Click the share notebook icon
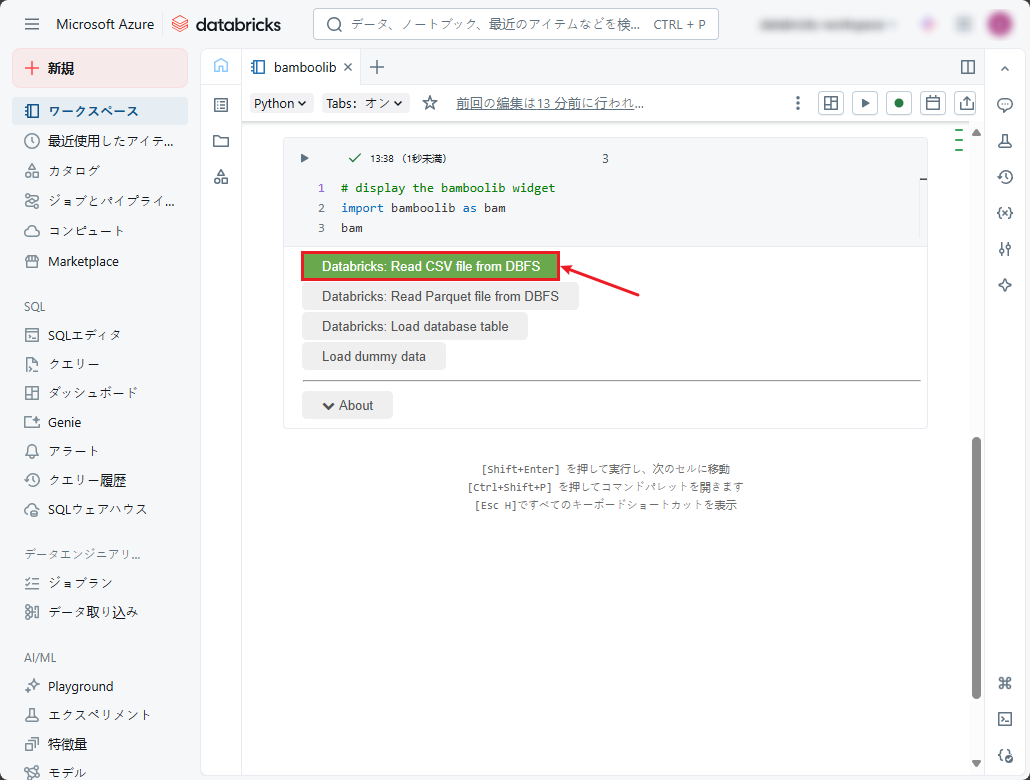Image resolution: width=1030 pixels, height=780 pixels. (x=966, y=103)
